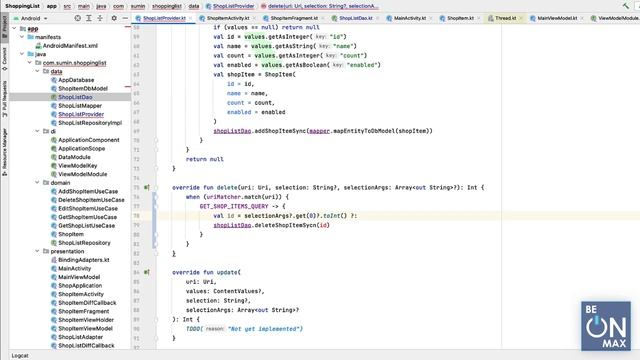Open the Logcat tool window
Image resolution: width=640 pixels, height=360 pixels.
(x=20, y=356)
